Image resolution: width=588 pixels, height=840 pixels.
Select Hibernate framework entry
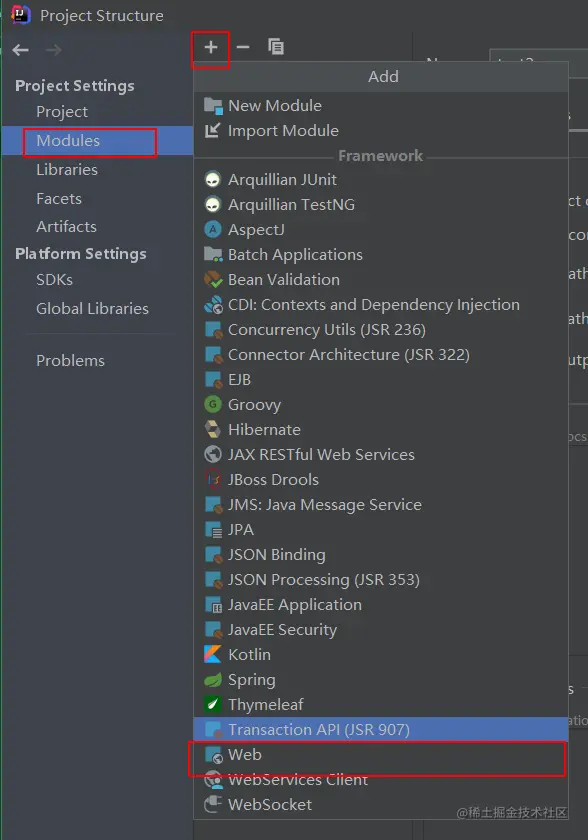(x=381, y=429)
